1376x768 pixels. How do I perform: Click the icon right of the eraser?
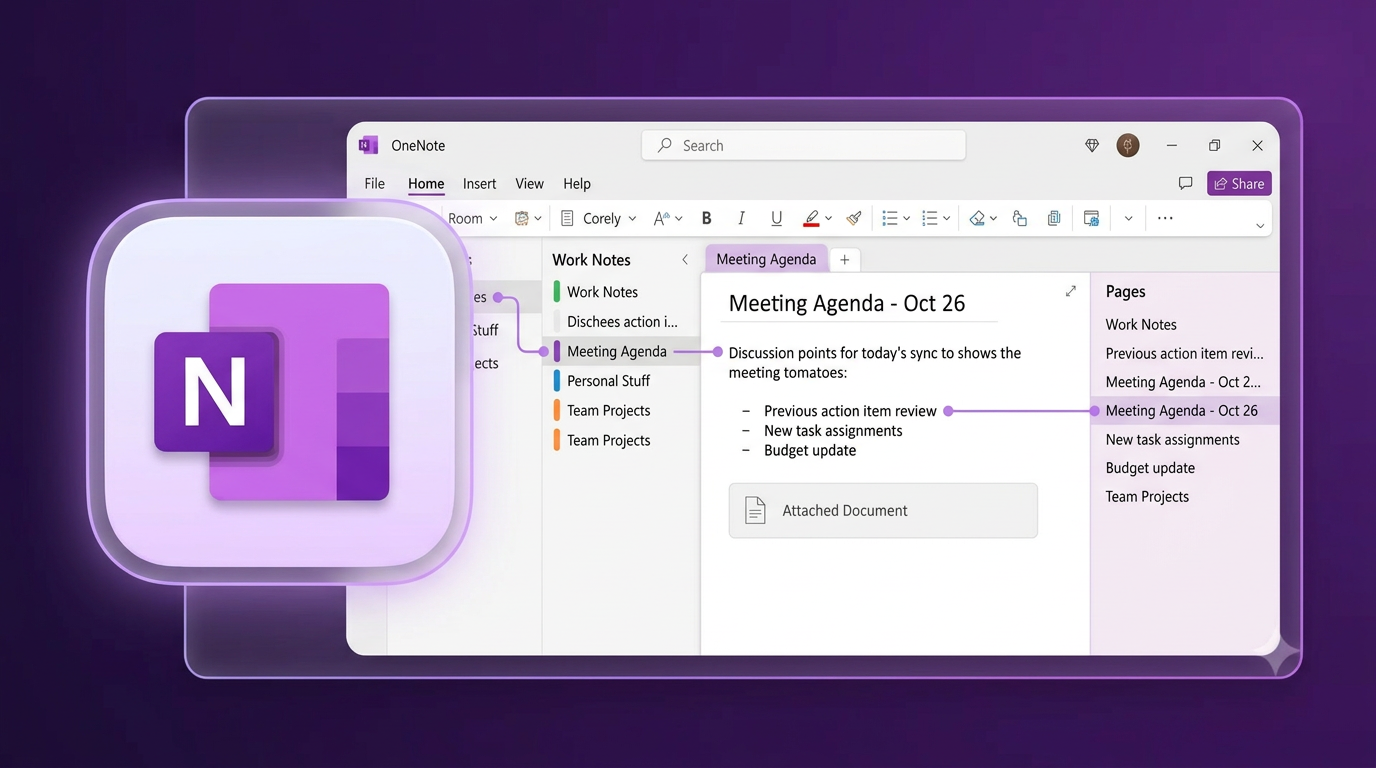(x=1020, y=218)
